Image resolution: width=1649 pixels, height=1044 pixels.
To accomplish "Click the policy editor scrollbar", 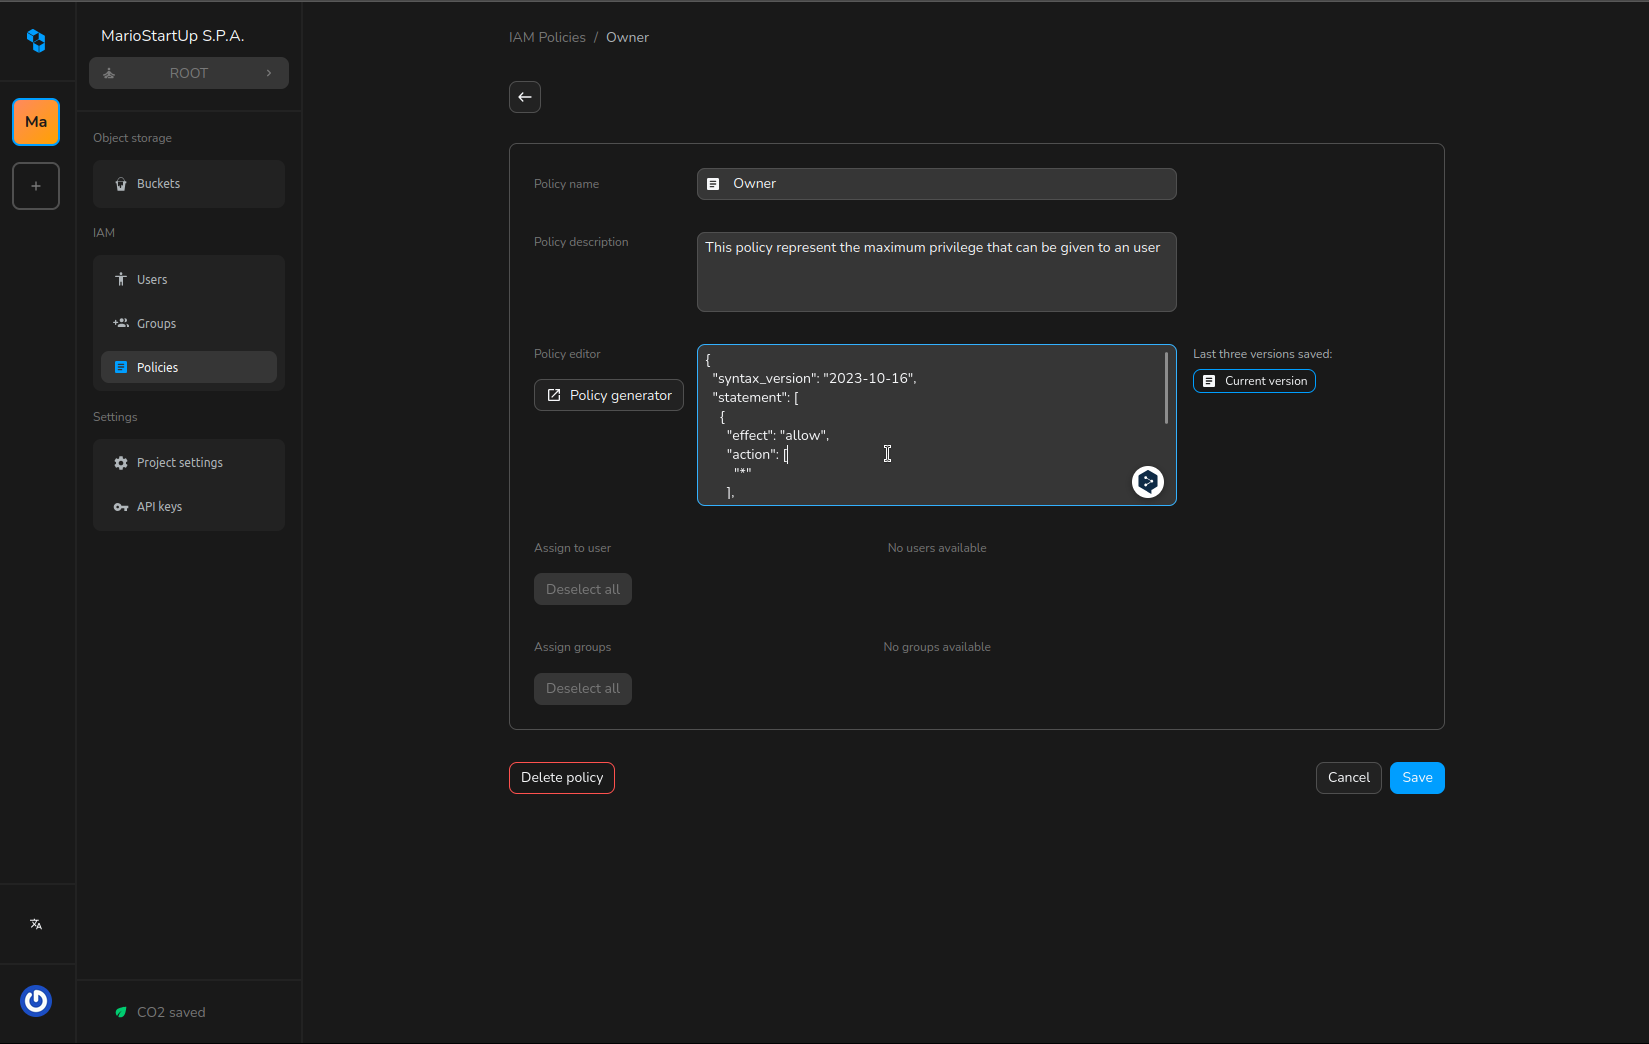I will click(x=1166, y=388).
